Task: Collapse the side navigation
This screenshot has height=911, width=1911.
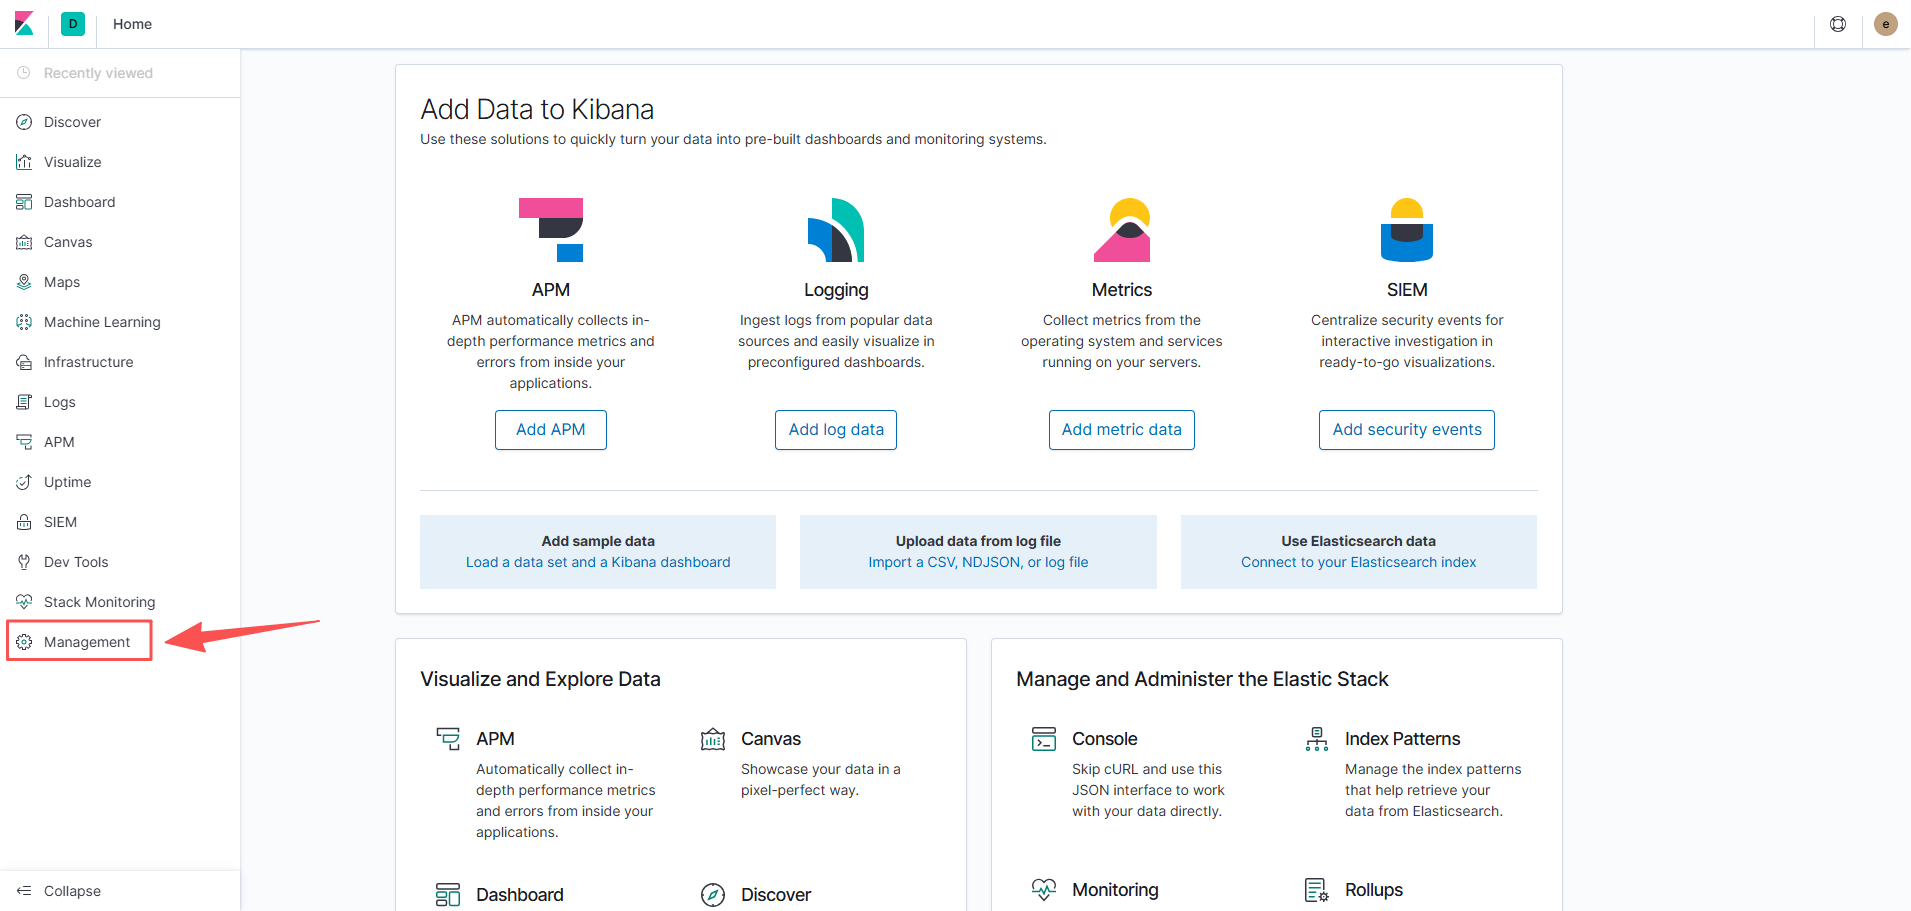Action: [x=60, y=891]
